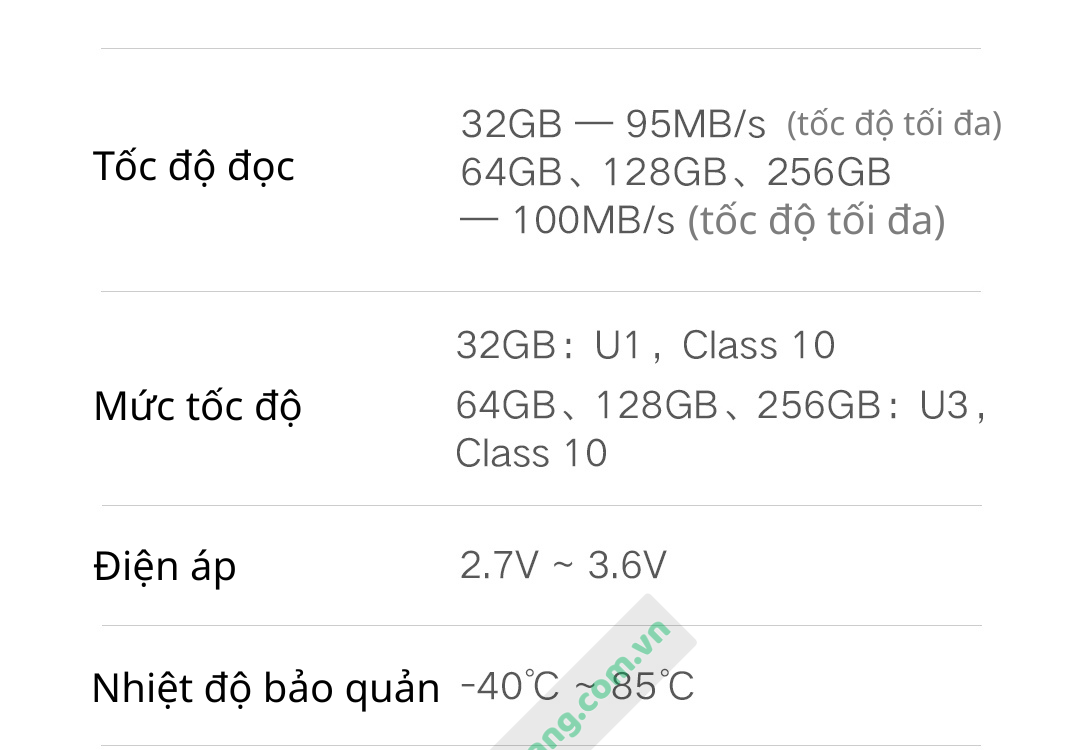Click "Class 10" below the 64GB line

tap(531, 453)
